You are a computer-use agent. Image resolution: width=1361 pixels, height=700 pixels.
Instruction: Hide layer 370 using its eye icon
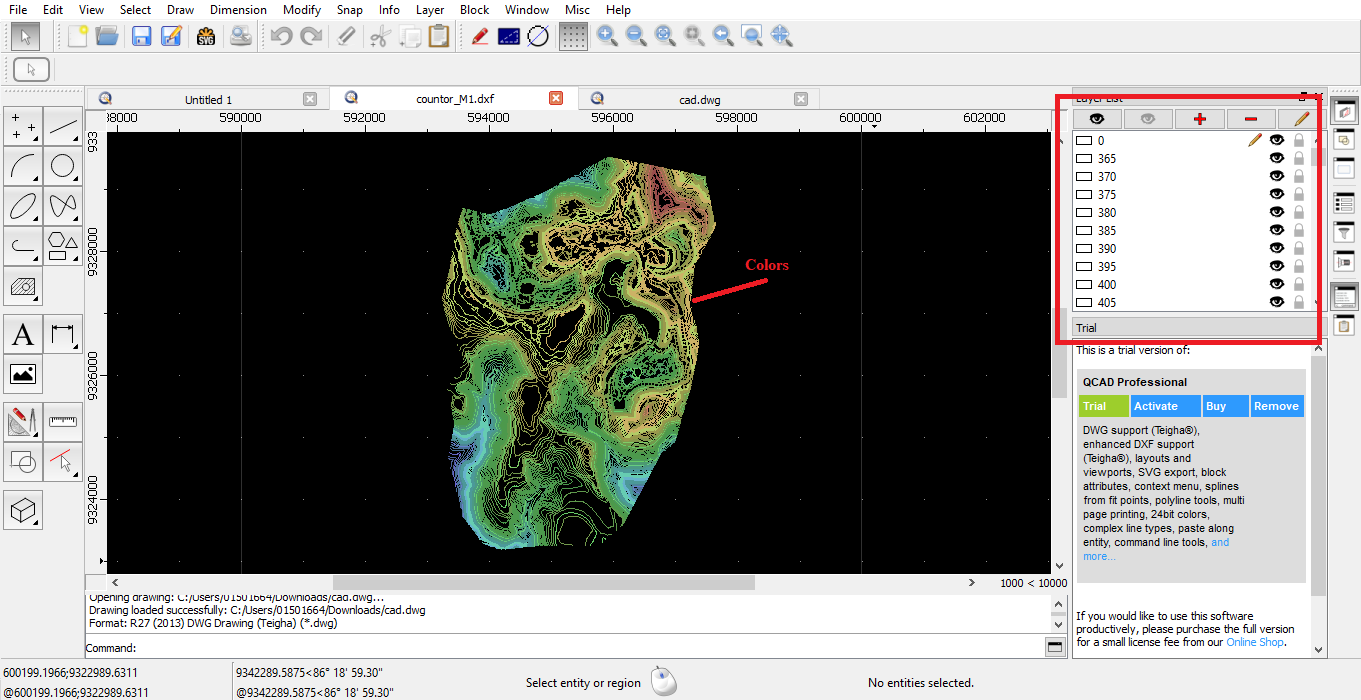coord(1277,177)
